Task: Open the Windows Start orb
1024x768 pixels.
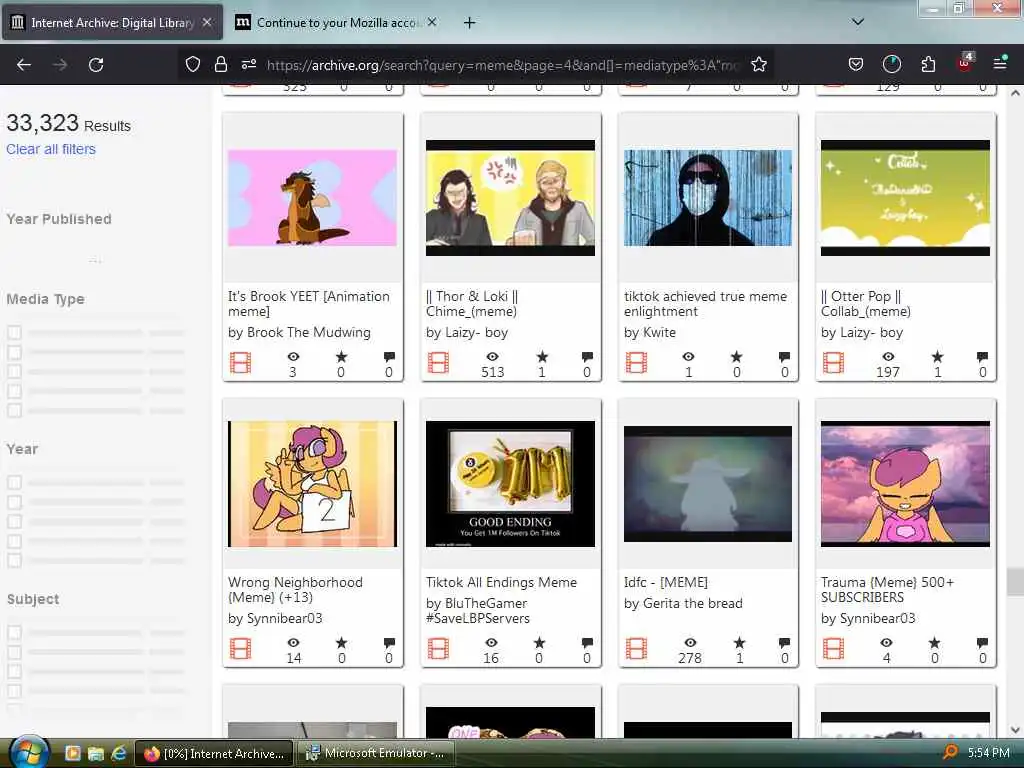Action: tap(28, 752)
